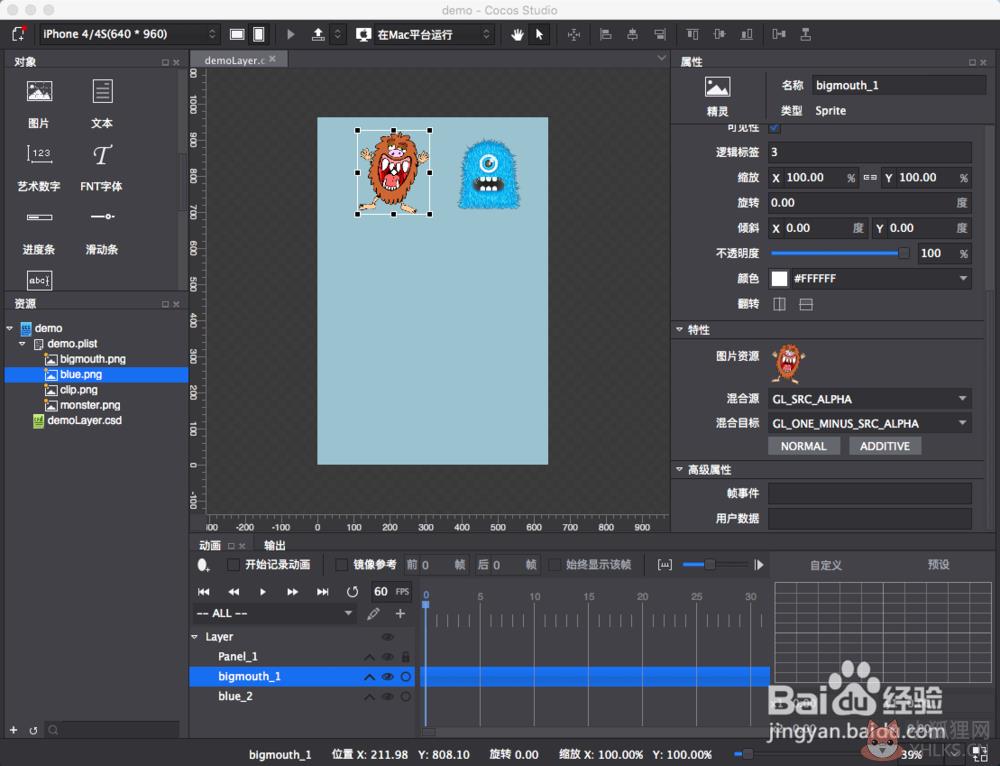The width and height of the screenshot is (1000, 766).
Task: Open 混合目标 GL_ONE_MINUS_SRC_ALPHA dropdown
Action: coord(870,424)
